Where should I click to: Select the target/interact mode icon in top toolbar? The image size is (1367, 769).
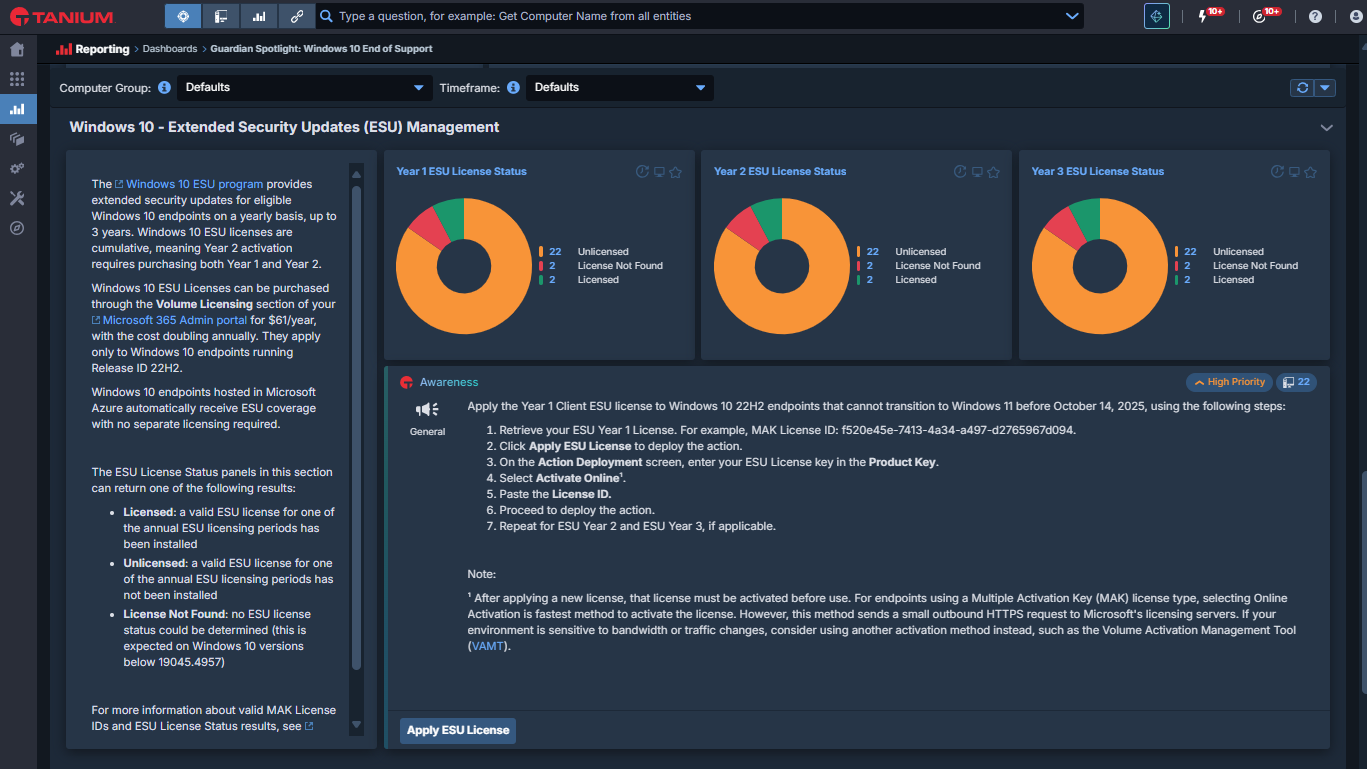183,16
